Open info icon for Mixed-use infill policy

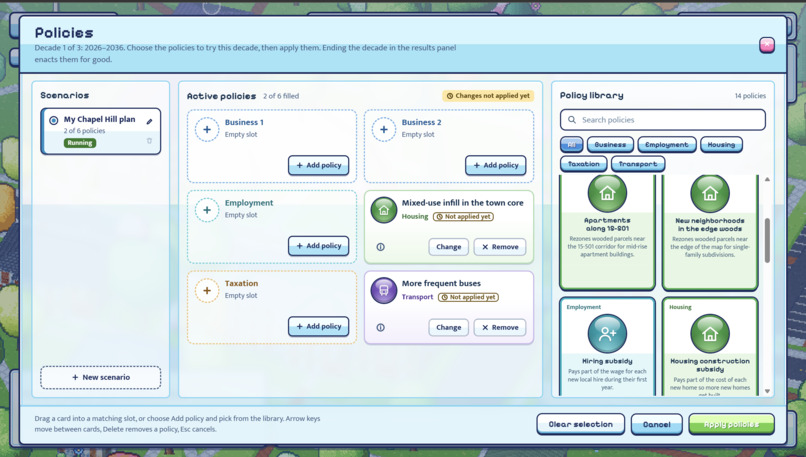[380, 247]
